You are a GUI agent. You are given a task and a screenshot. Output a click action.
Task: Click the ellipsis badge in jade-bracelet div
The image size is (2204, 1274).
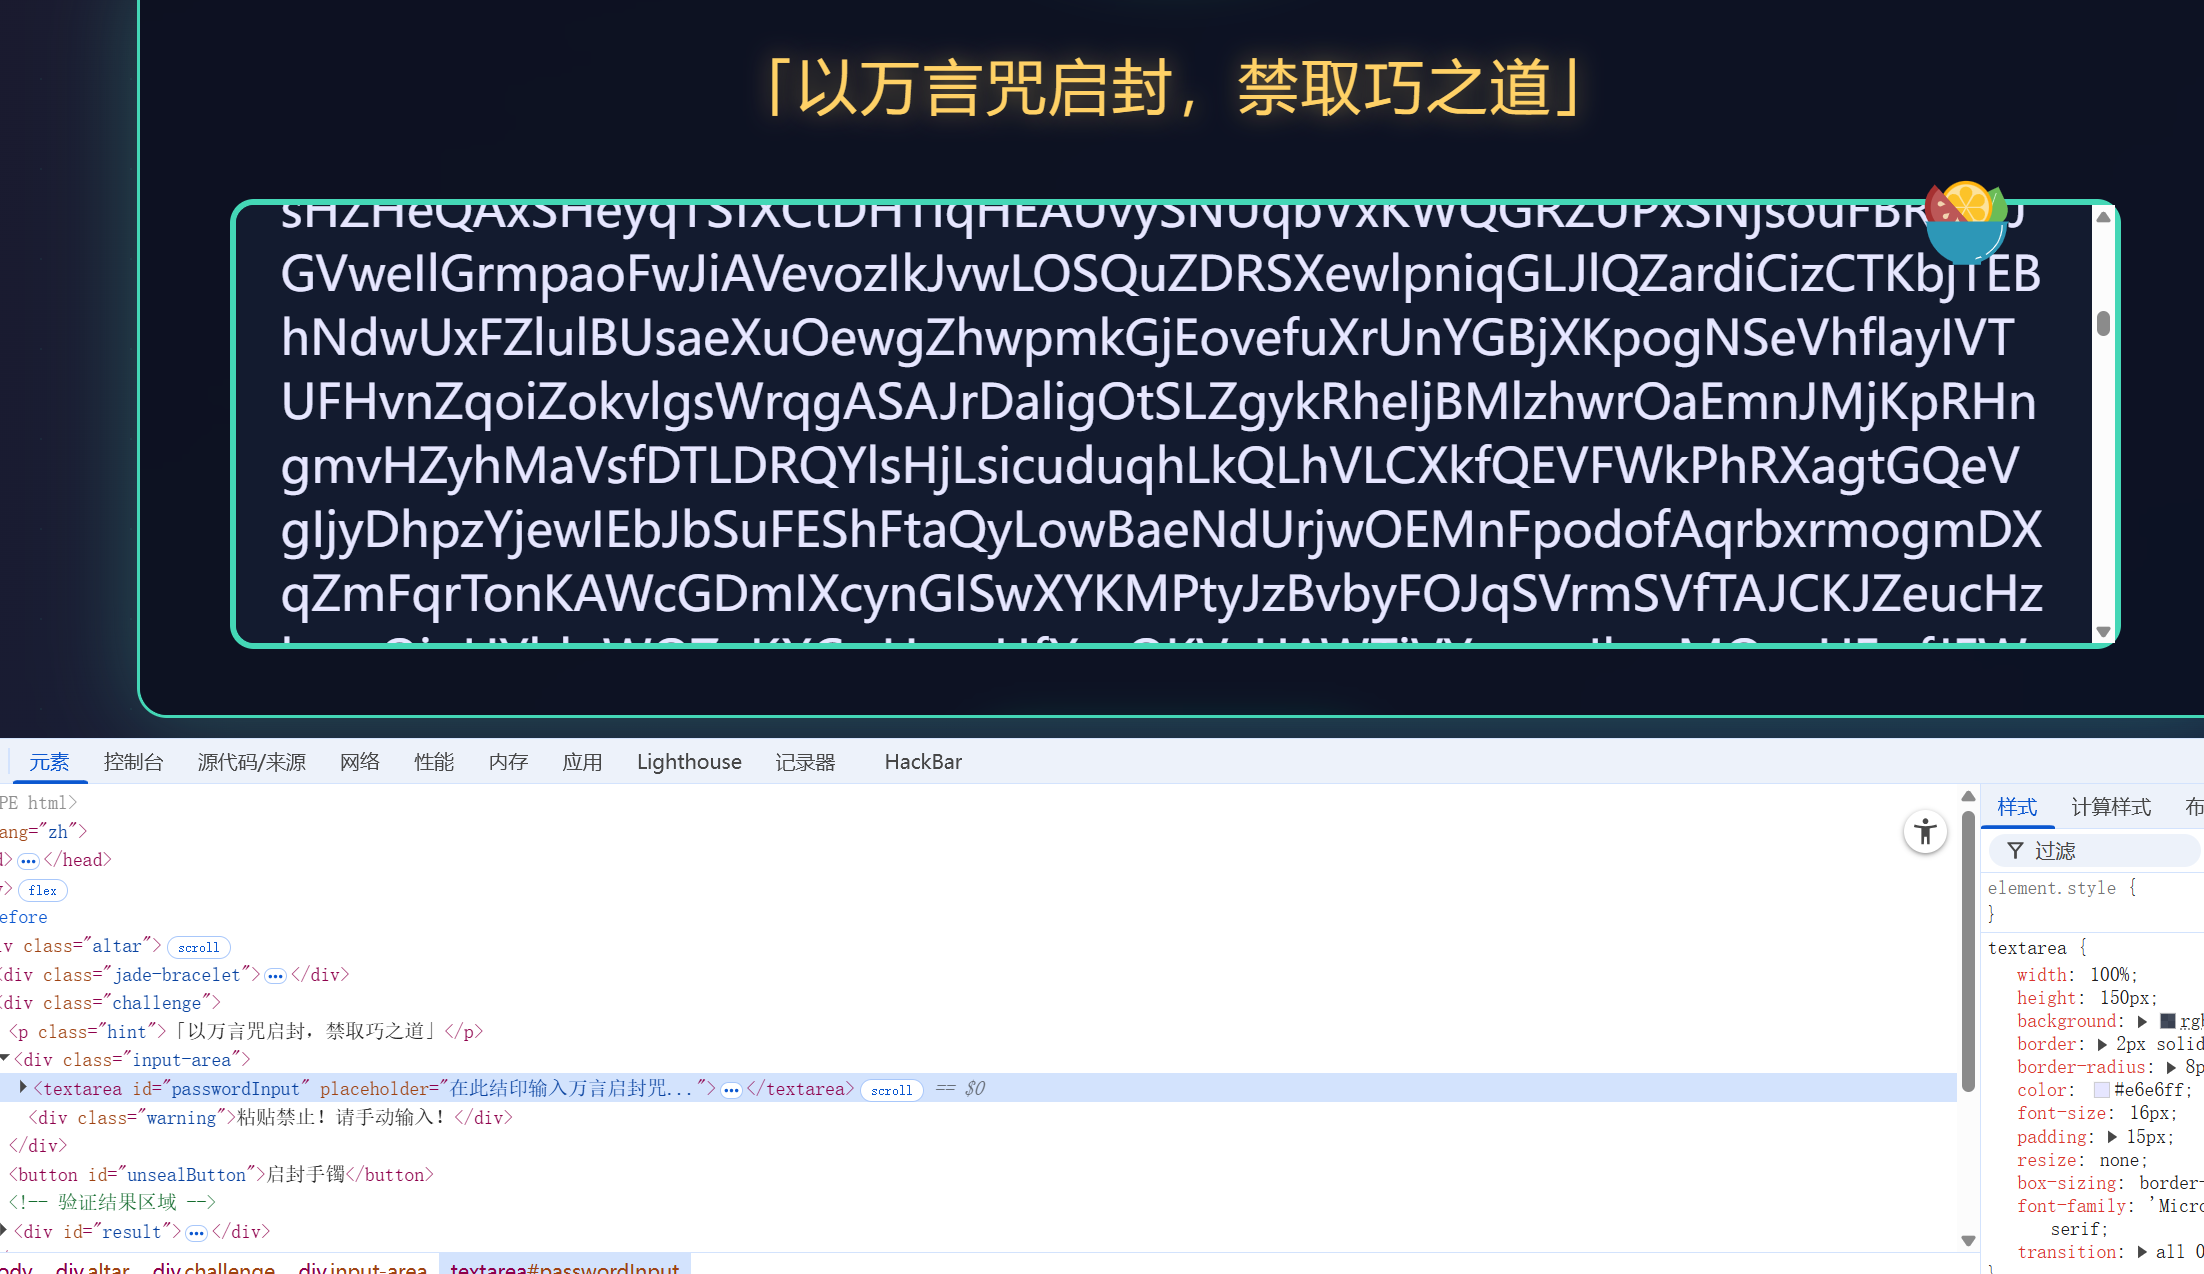tap(275, 976)
